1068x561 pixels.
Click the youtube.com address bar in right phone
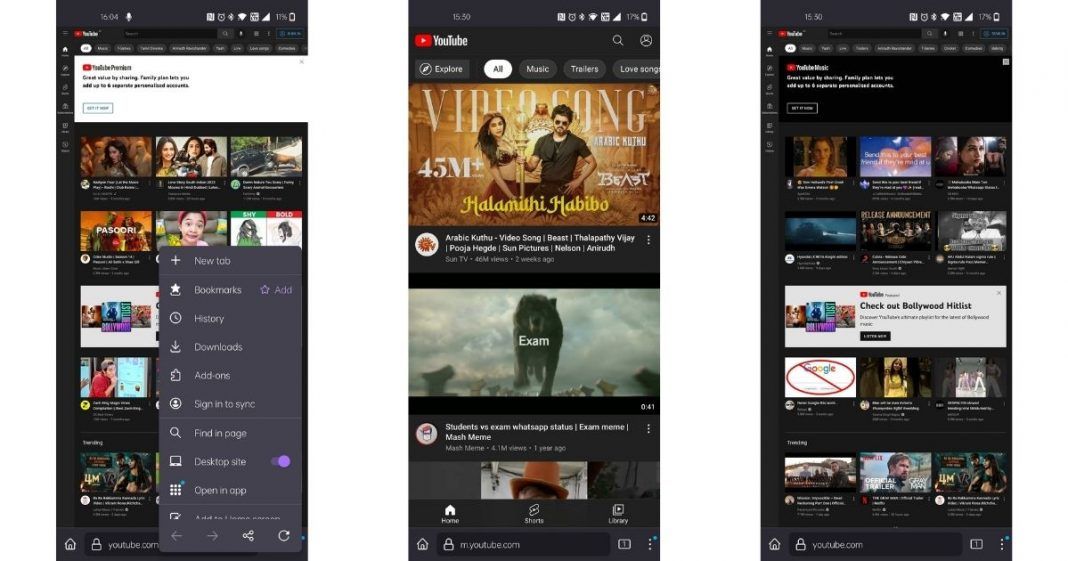click(x=875, y=545)
